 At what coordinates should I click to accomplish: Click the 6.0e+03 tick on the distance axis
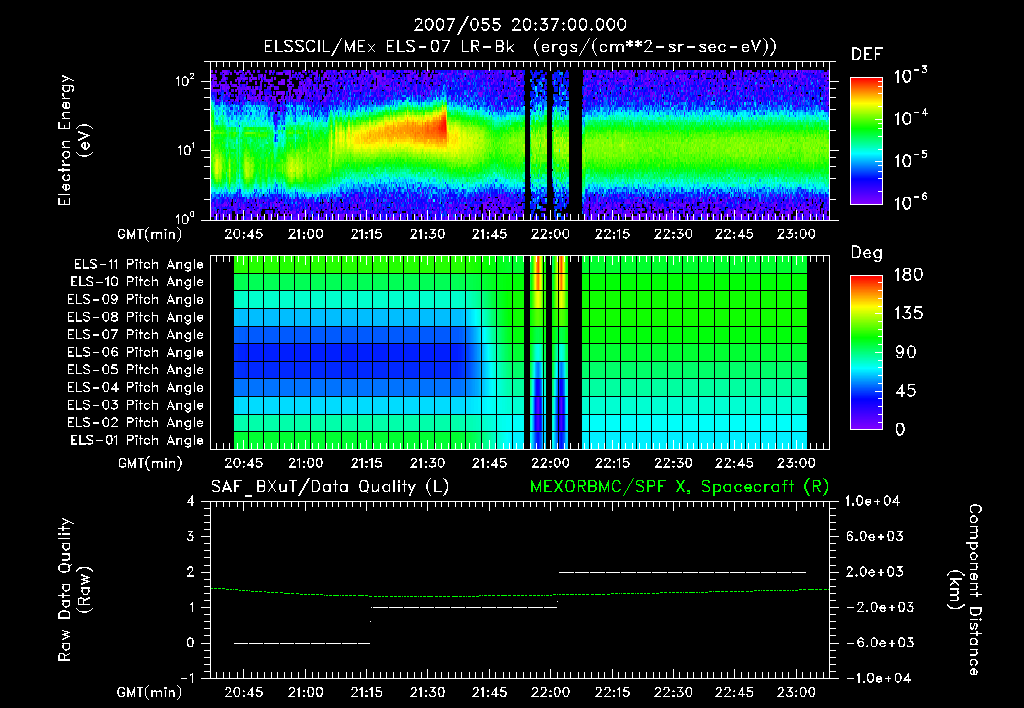[874, 536]
